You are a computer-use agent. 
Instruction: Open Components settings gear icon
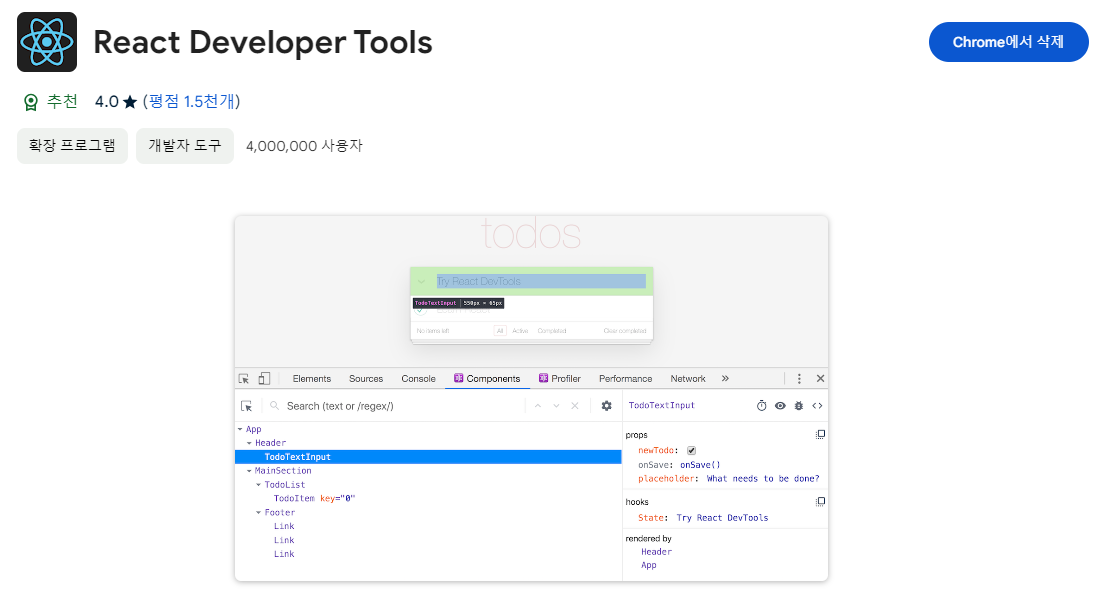point(606,406)
